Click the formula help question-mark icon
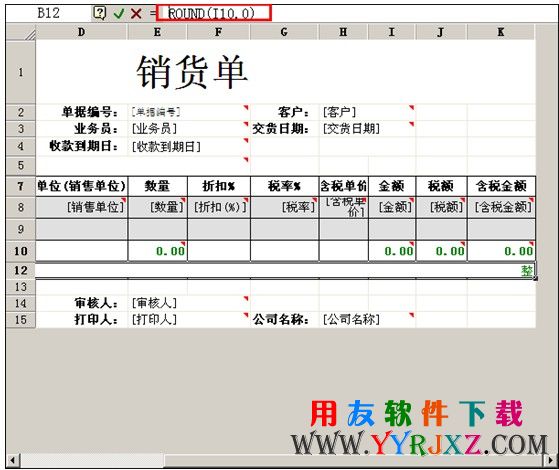 (100, 14)
